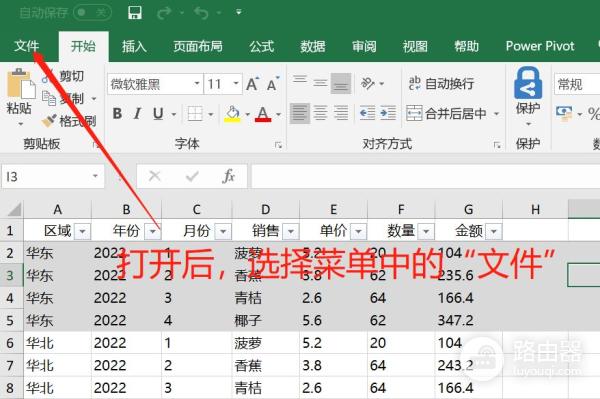Open the 金额 column filter arrow
Image resolution: width=600 pixels, height=399 pixels.
pyautogui.click(x=494, y=231)
